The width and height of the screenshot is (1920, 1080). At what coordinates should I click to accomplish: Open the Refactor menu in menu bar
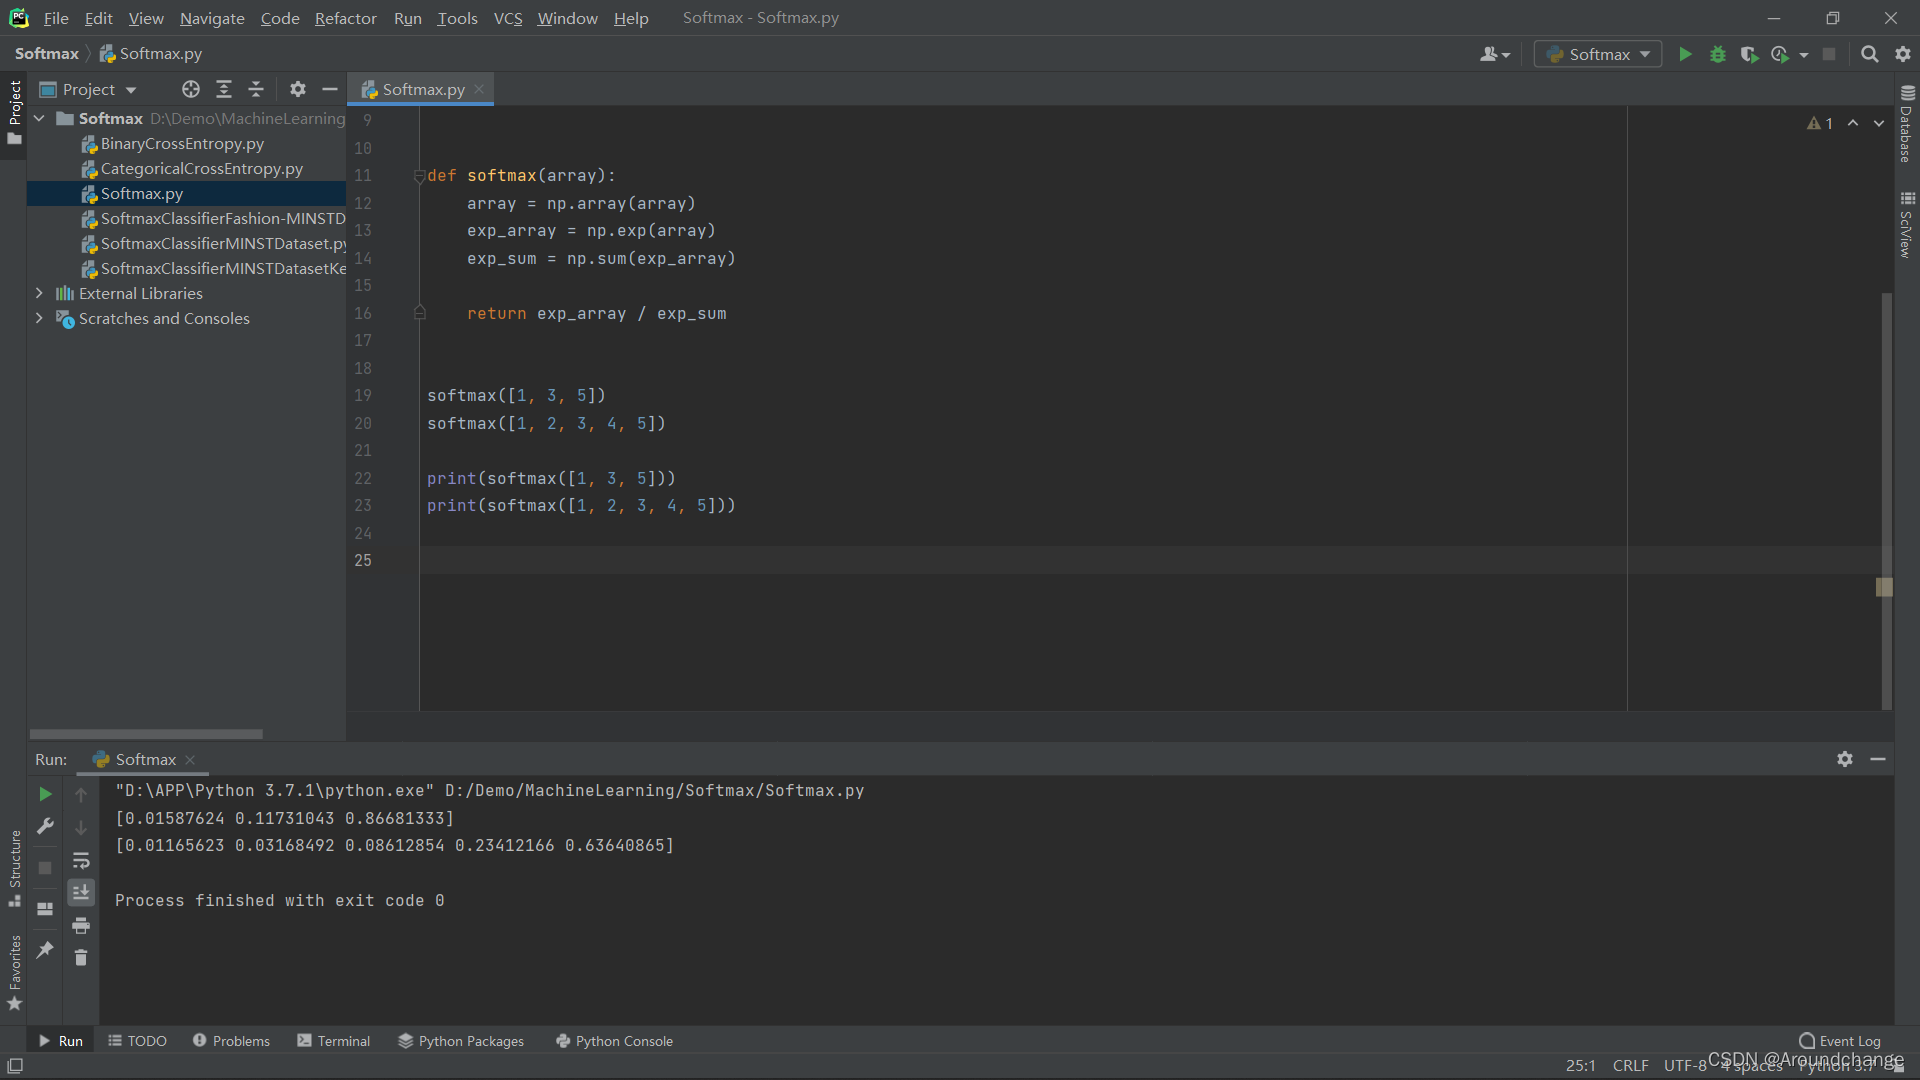point(344,17)
